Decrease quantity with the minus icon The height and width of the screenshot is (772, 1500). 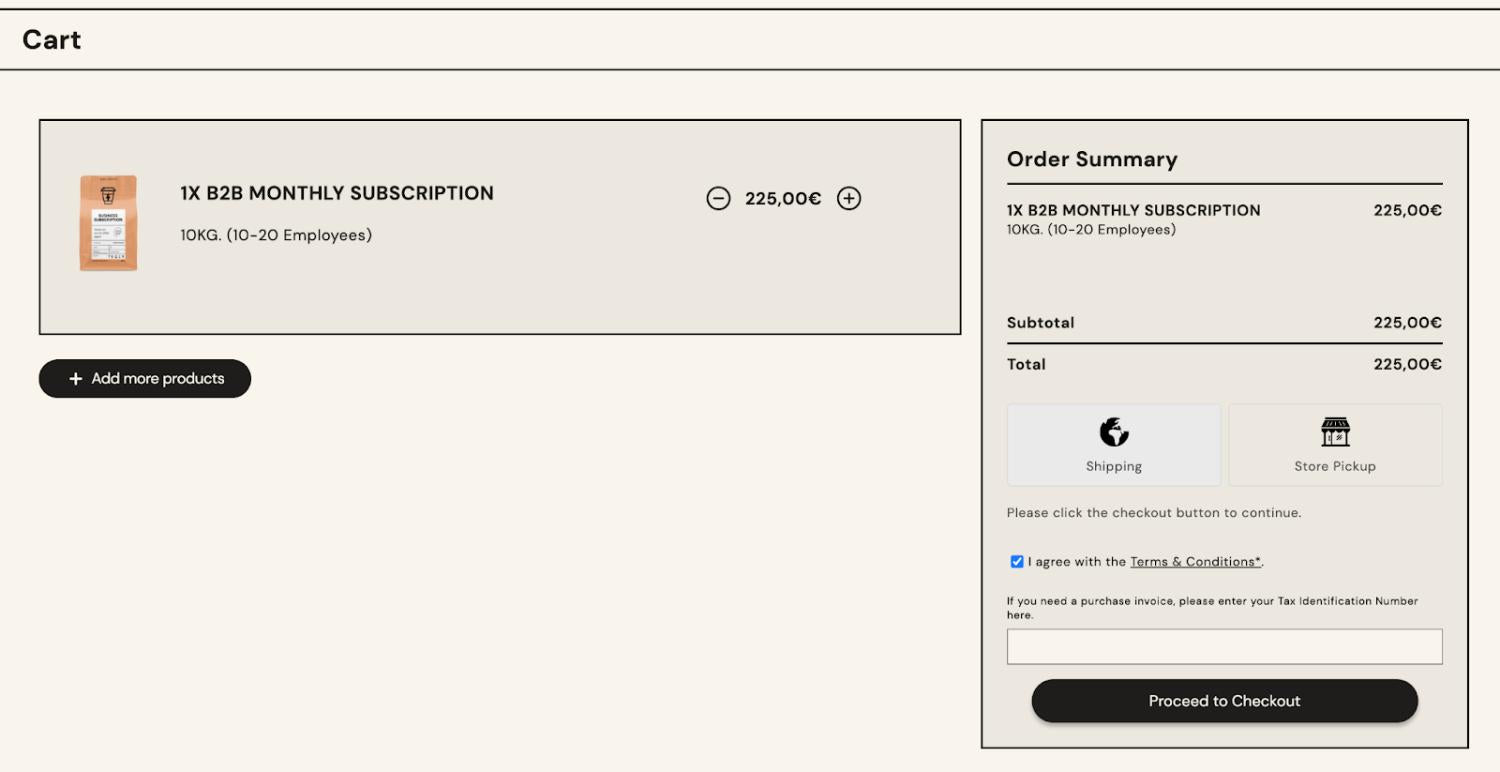point(718,198)
